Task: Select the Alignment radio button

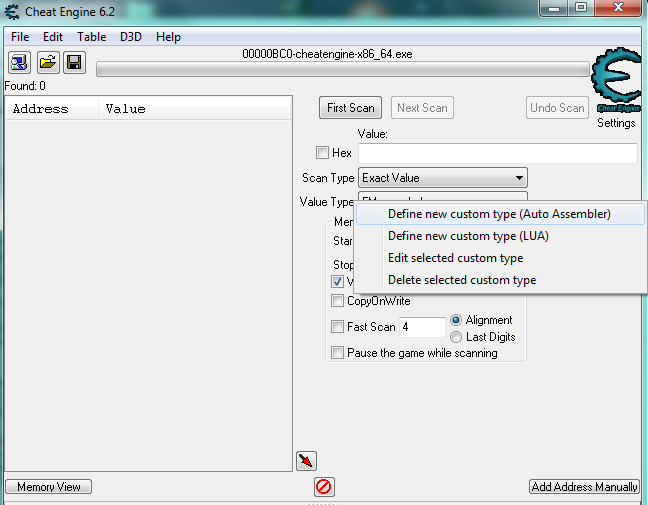Action: [x=456, y=320]
